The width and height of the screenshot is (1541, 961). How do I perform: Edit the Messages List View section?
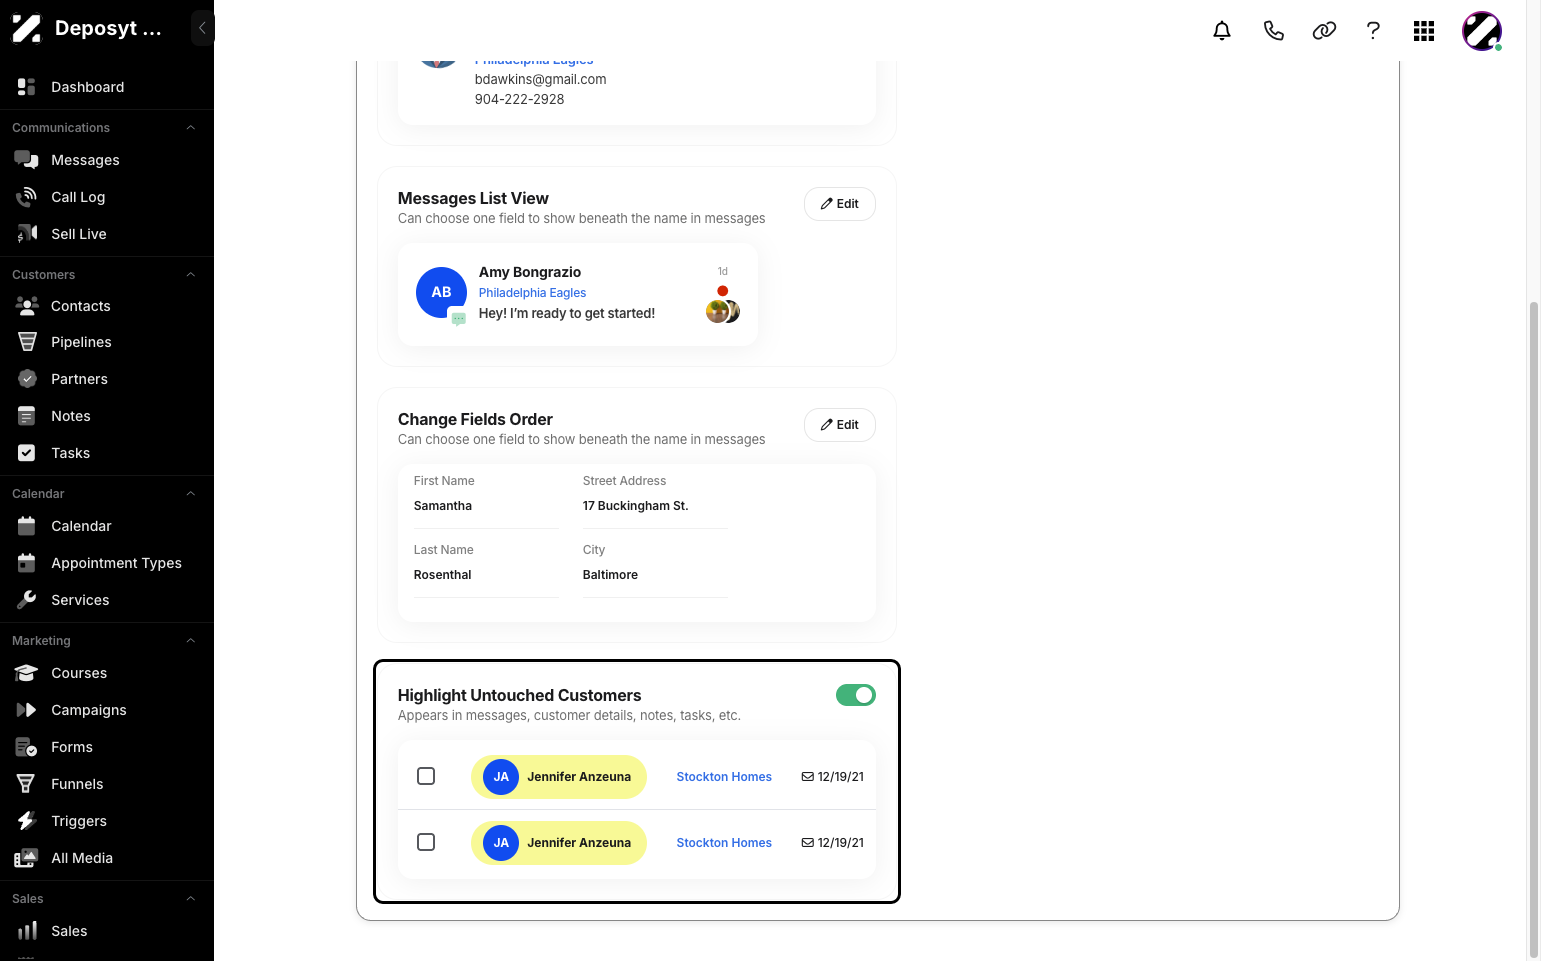[840, 204]
